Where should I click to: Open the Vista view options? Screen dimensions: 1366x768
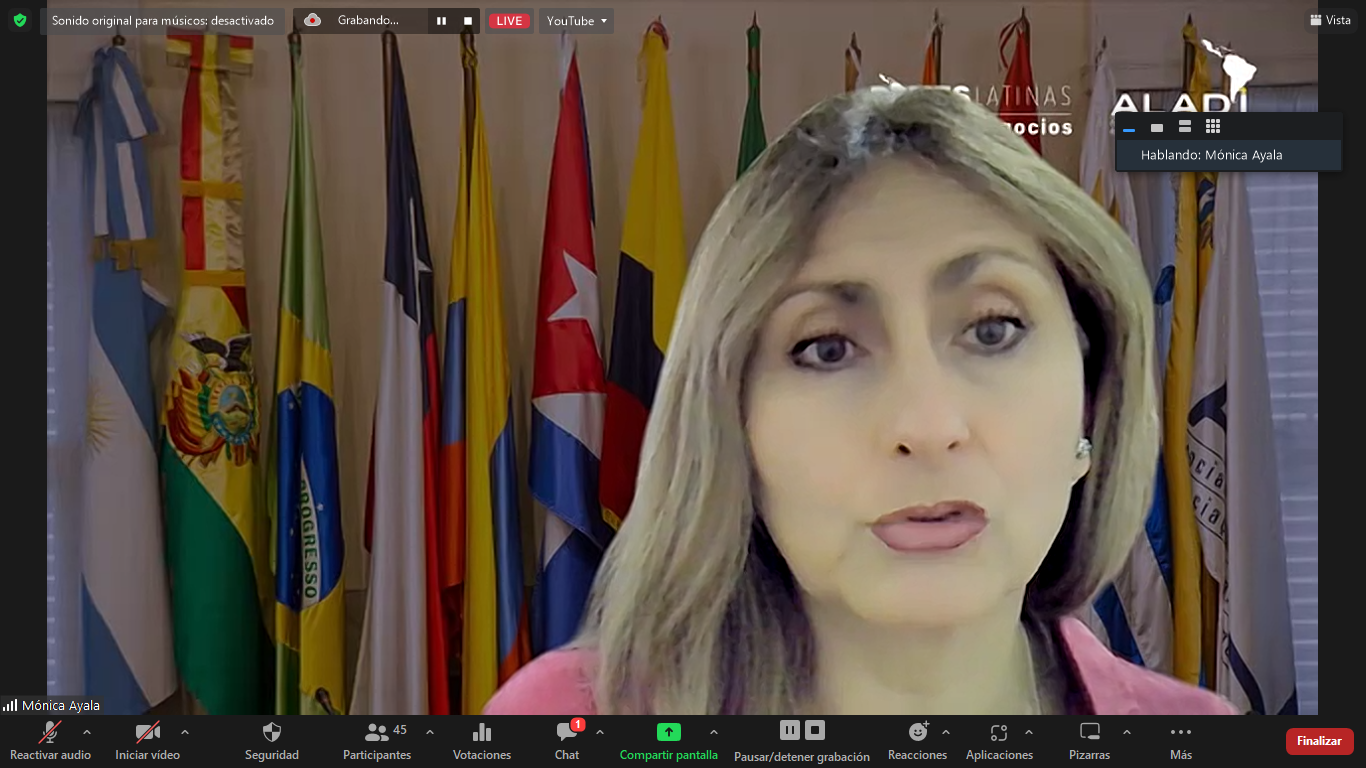(1330, 20)
